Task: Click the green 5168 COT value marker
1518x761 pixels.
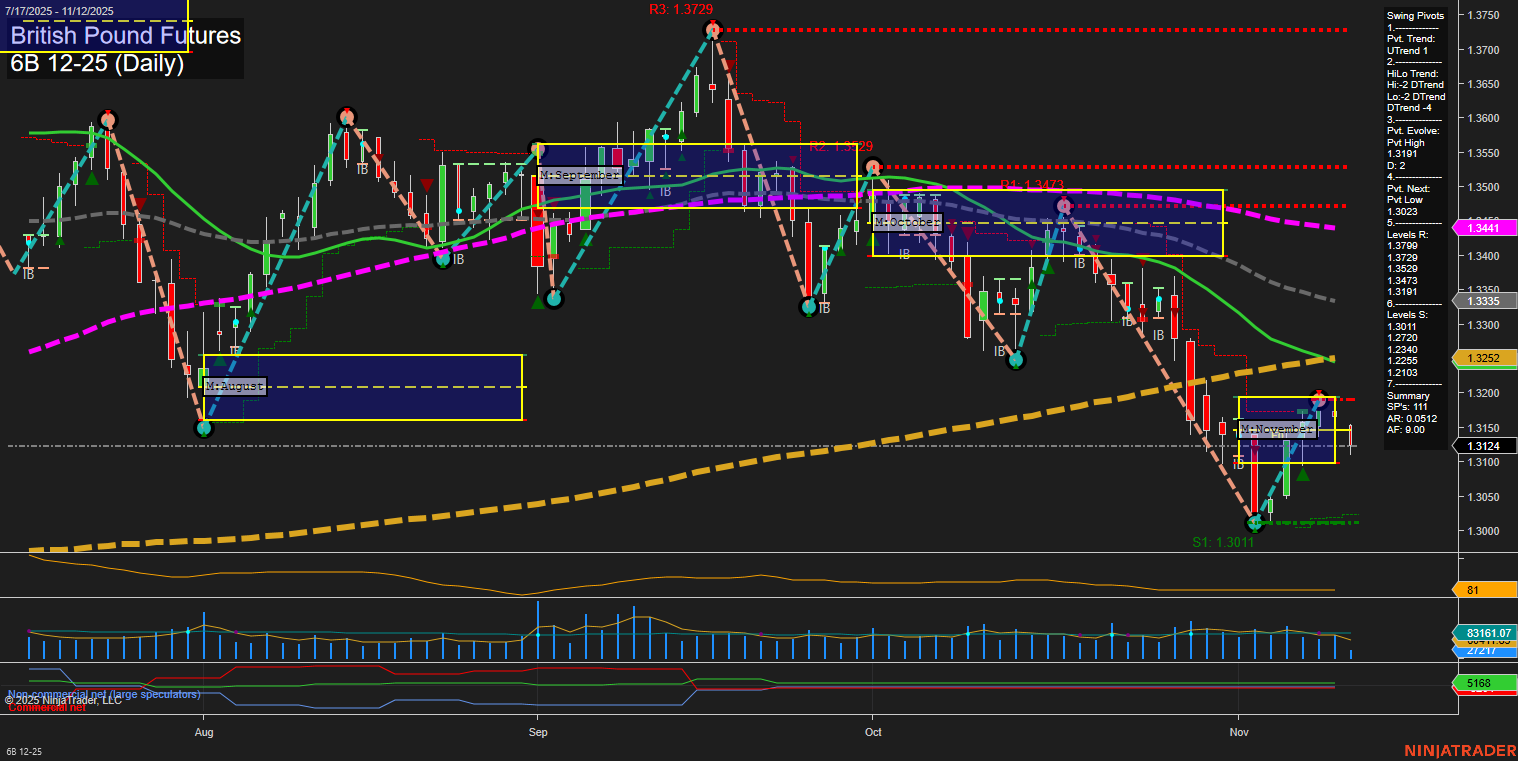Action: point(1487,683)
